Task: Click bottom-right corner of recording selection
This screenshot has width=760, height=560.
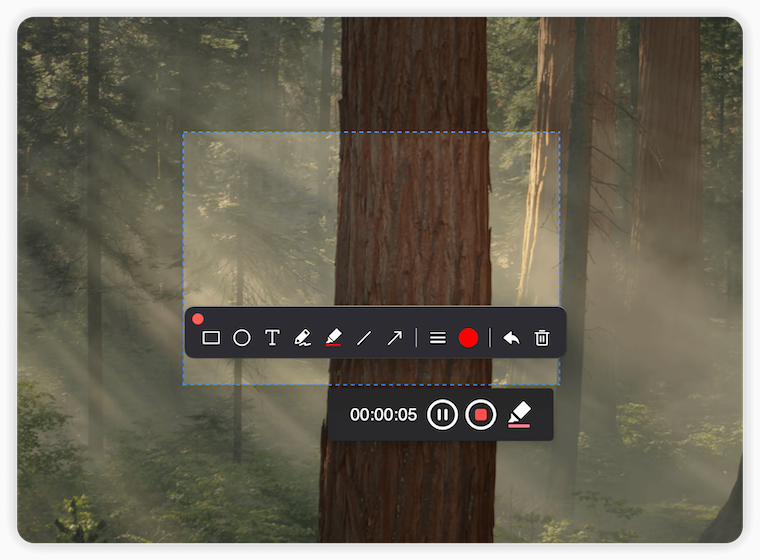Action: [559, 384]
